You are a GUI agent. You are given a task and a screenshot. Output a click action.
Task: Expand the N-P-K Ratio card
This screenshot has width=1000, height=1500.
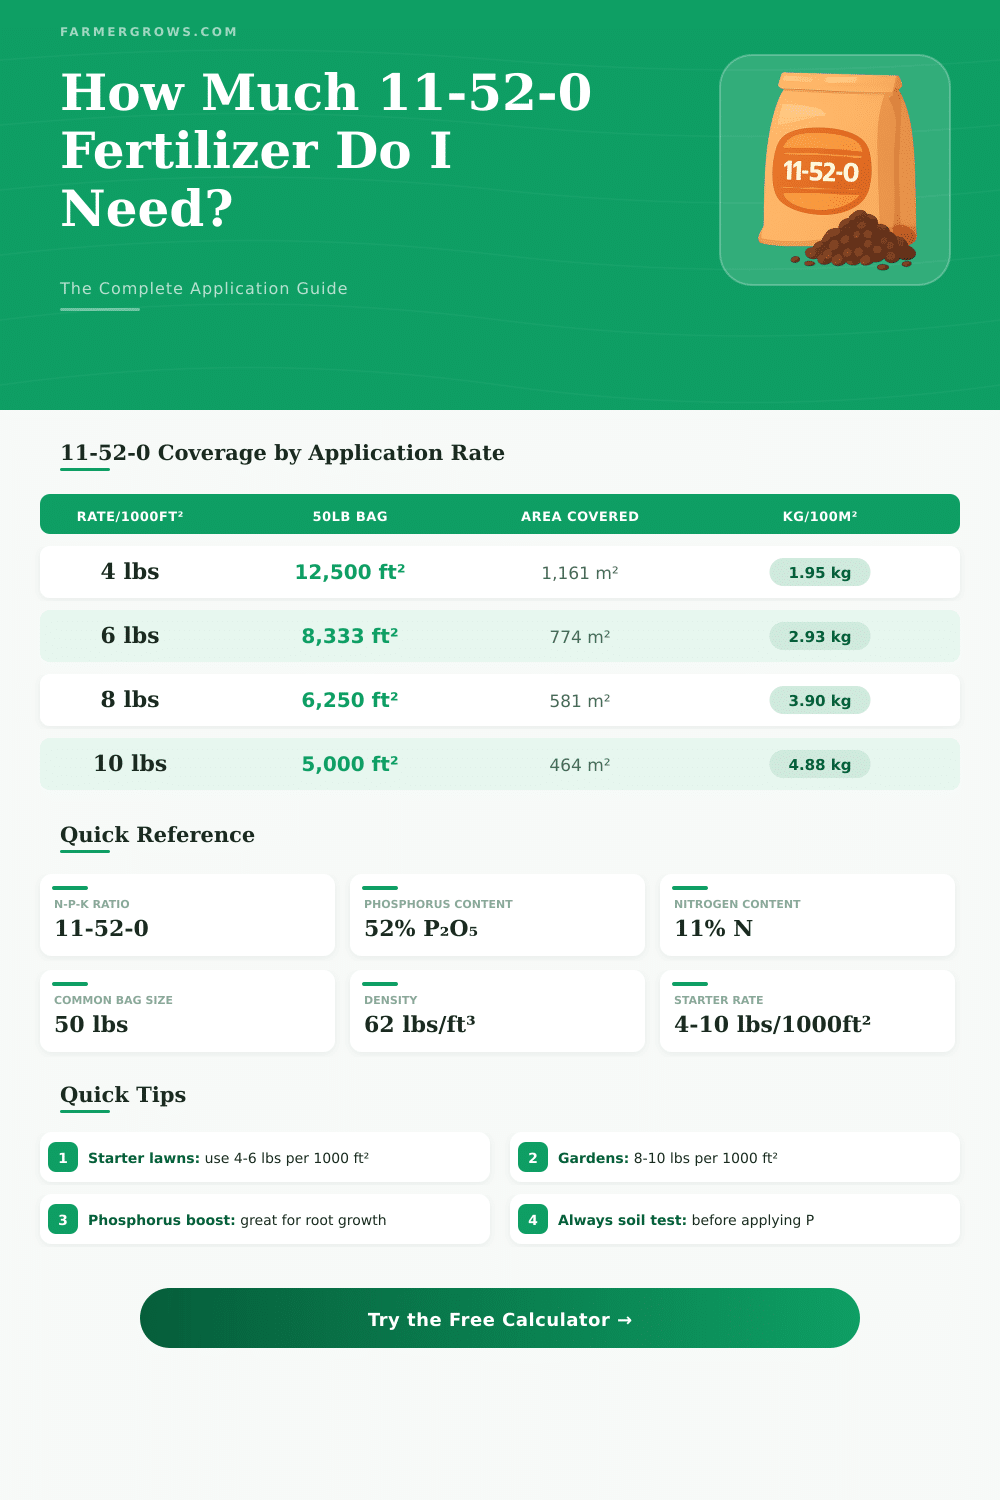coord(187,915)
